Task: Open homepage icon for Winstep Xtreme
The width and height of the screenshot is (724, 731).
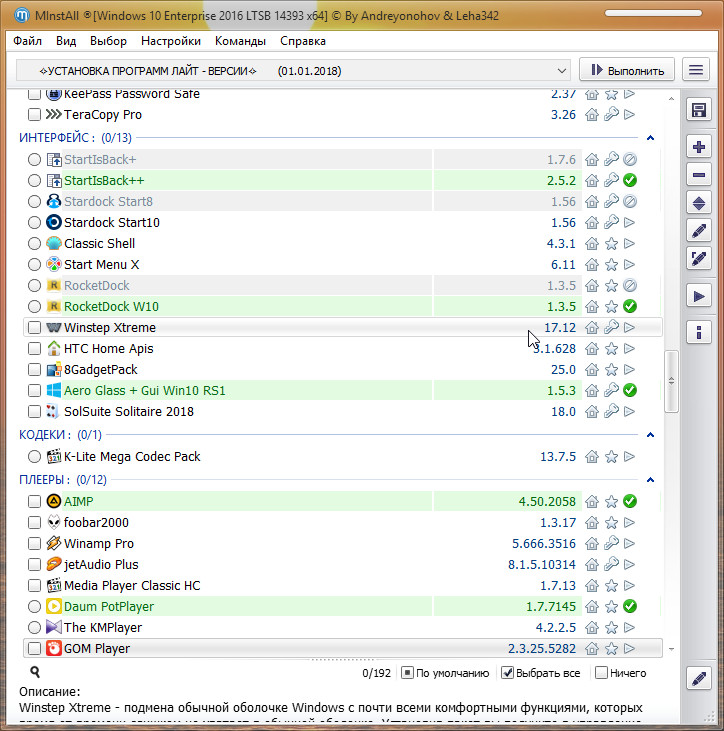Action: point(592,328)
